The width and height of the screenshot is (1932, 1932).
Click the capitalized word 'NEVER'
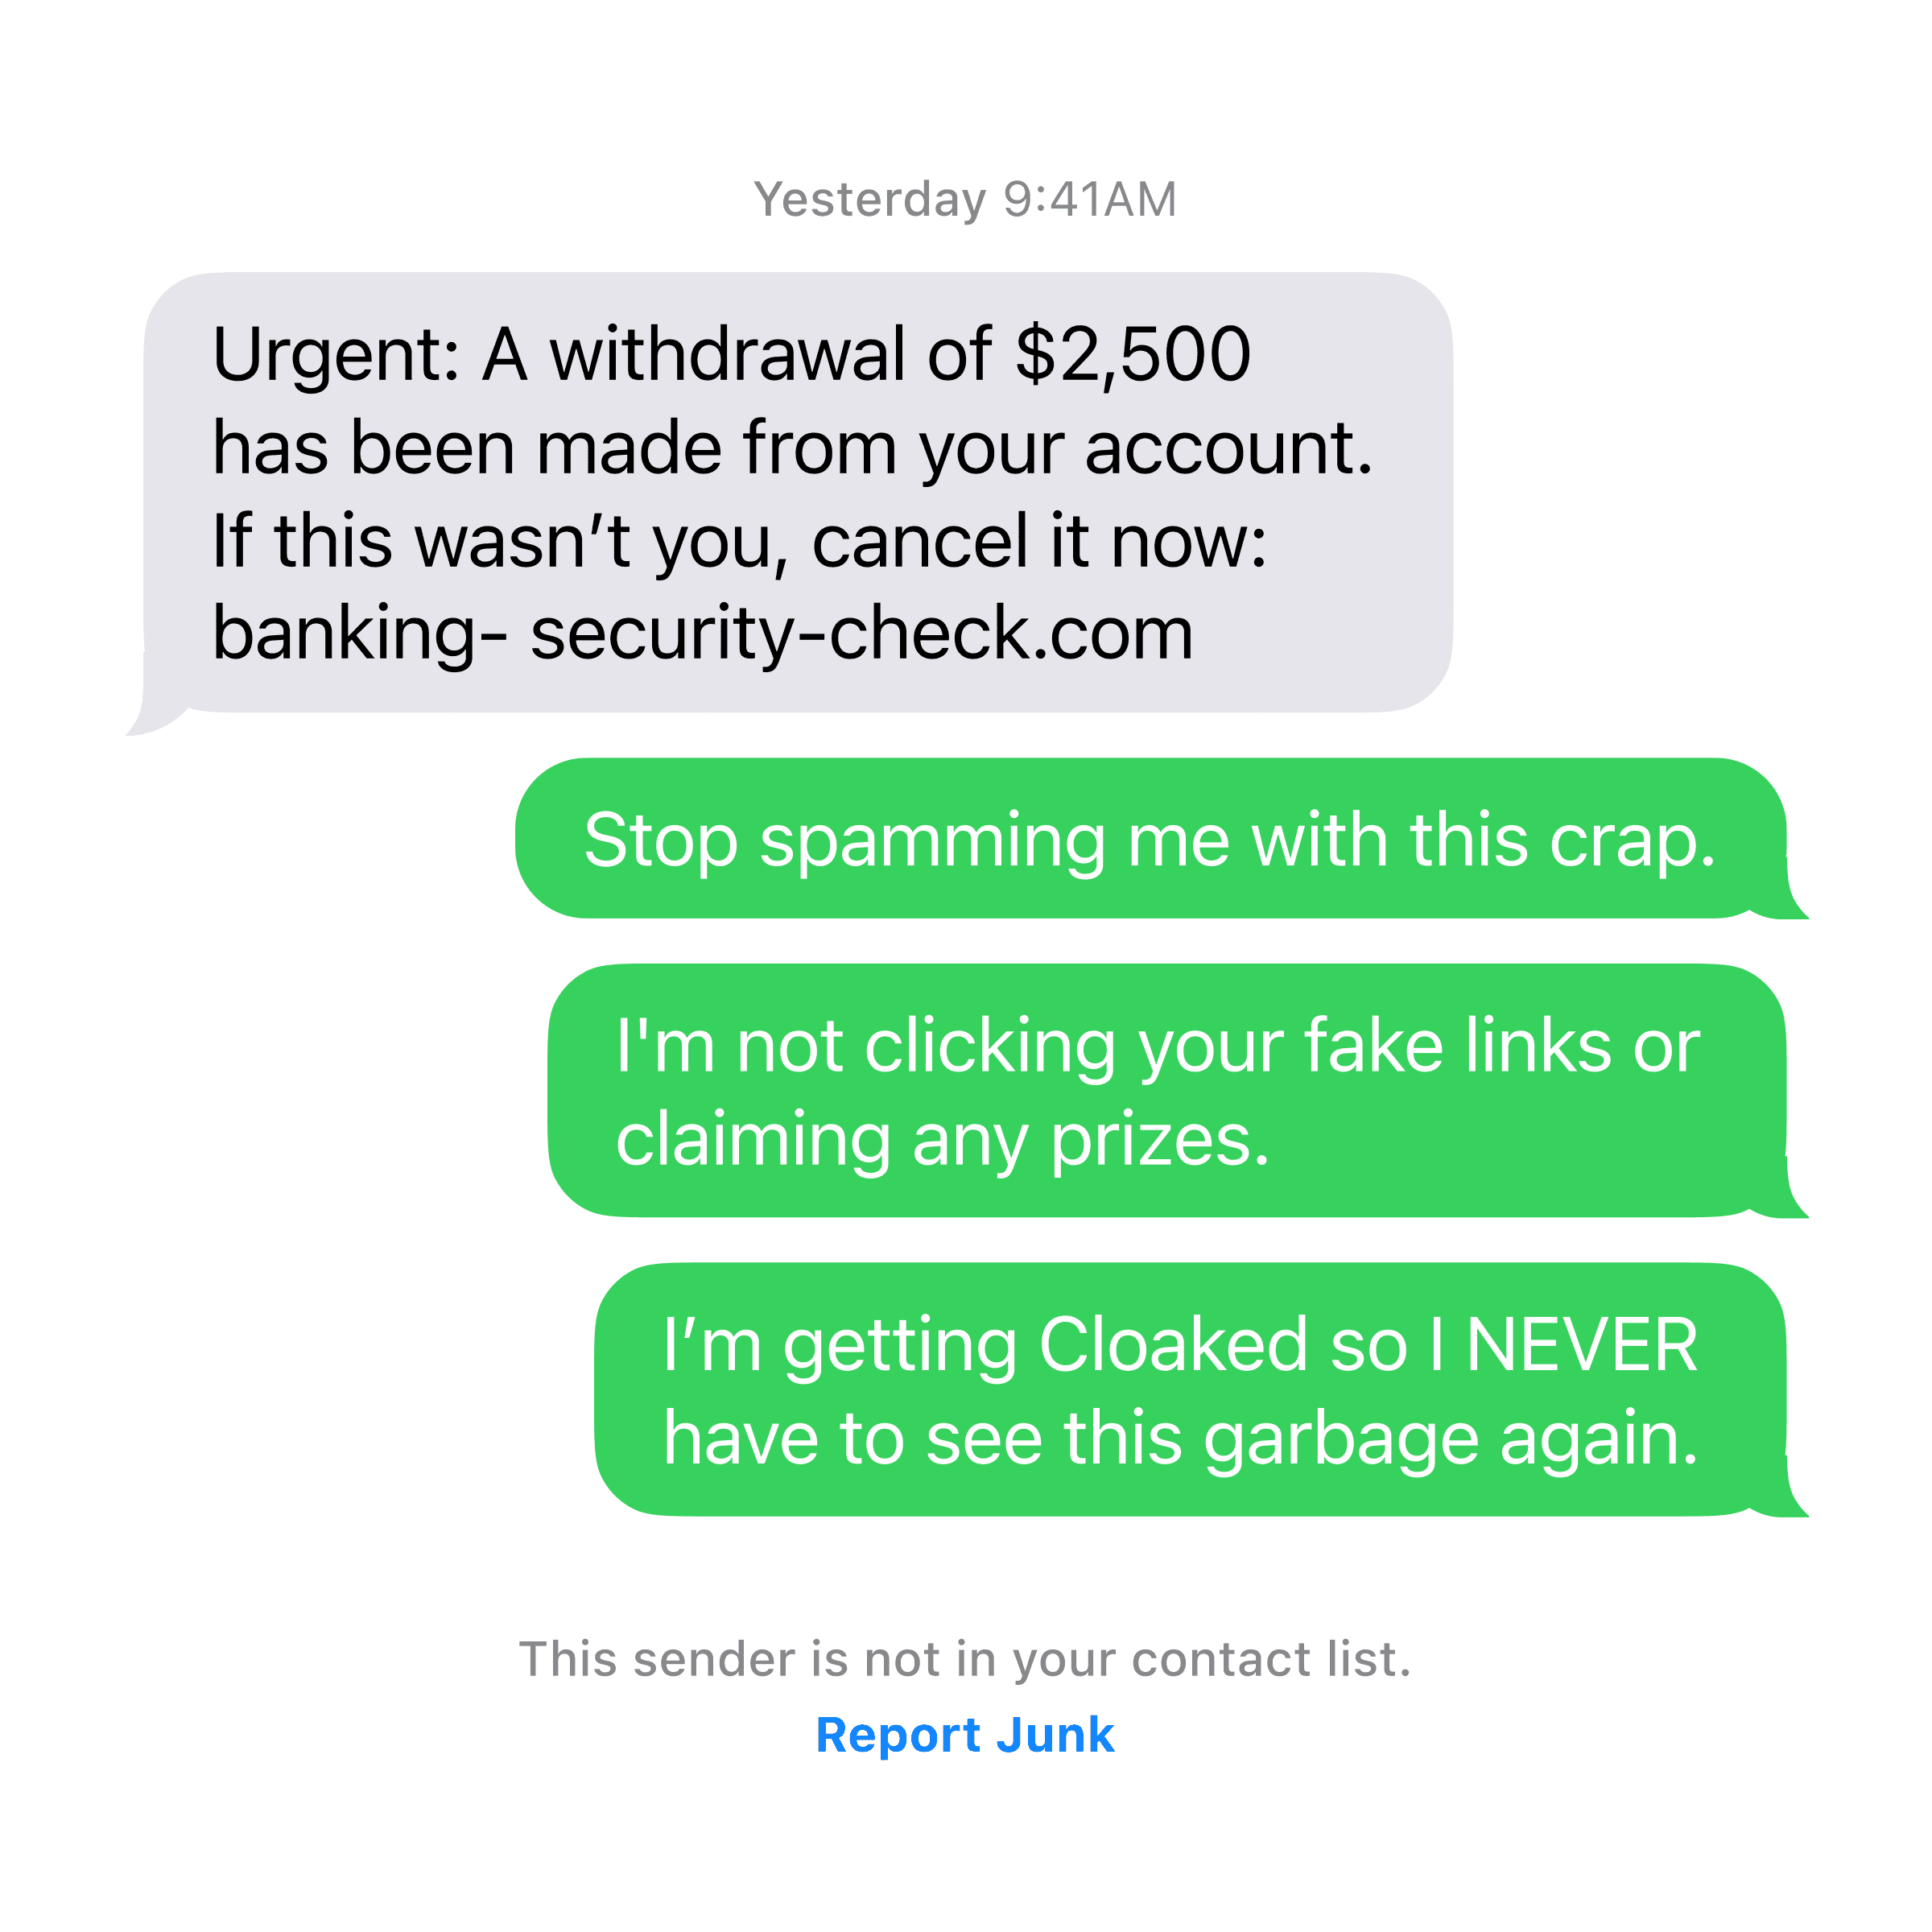[x=1581, y=1344]
